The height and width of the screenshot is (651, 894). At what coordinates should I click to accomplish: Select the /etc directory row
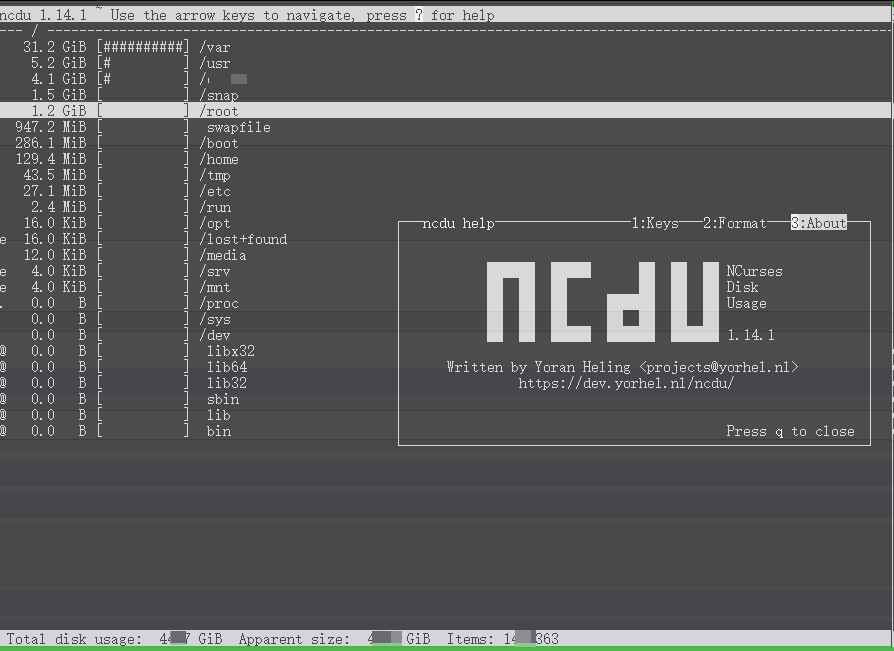445,191
